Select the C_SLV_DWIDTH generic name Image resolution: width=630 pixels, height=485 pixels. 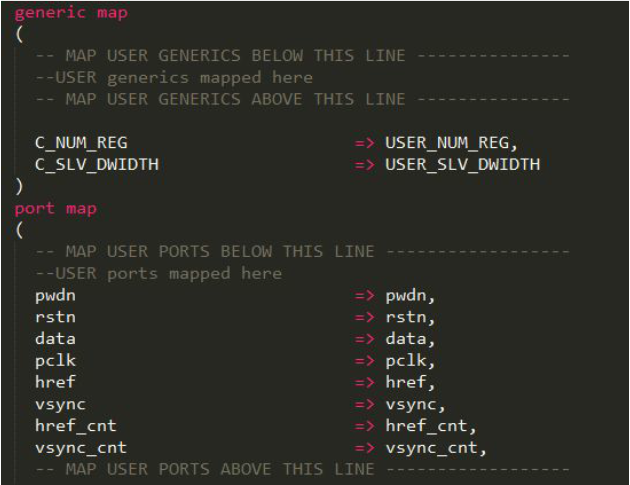tap(97, 164)
